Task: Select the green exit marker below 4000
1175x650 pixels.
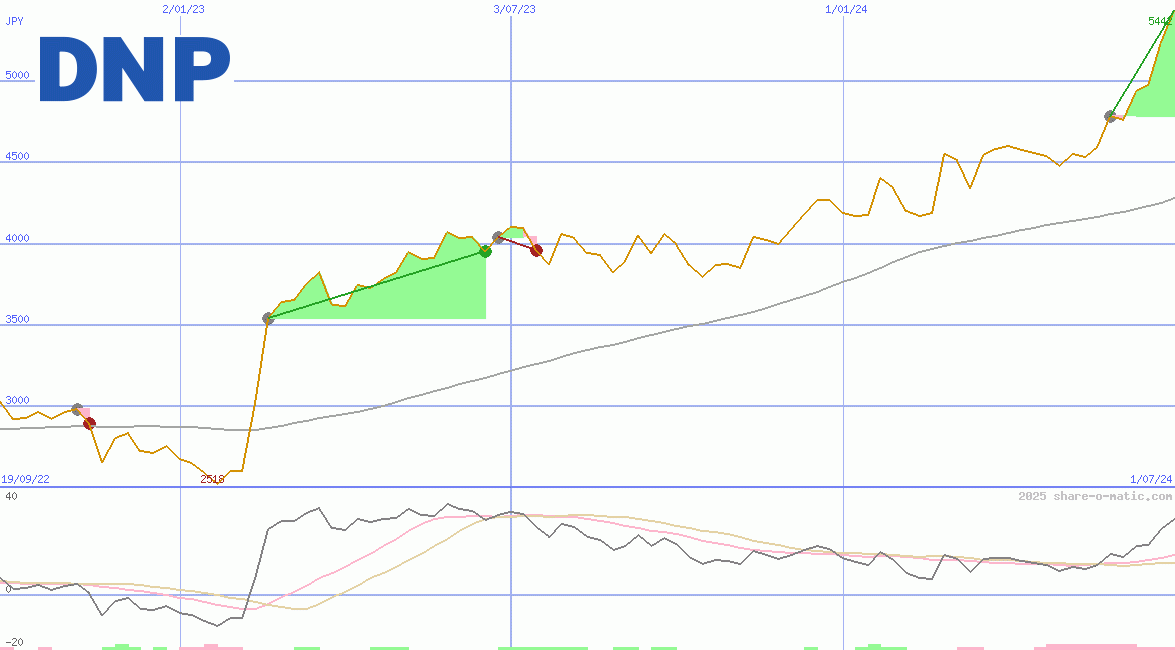Action: 486,251
